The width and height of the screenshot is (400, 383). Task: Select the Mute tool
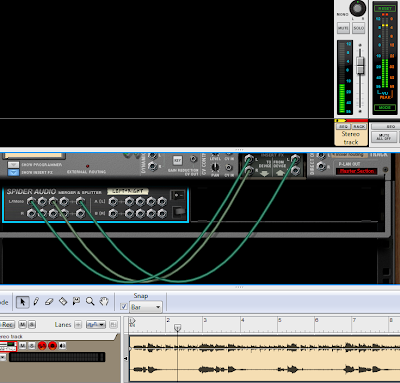tap(76, 302)
